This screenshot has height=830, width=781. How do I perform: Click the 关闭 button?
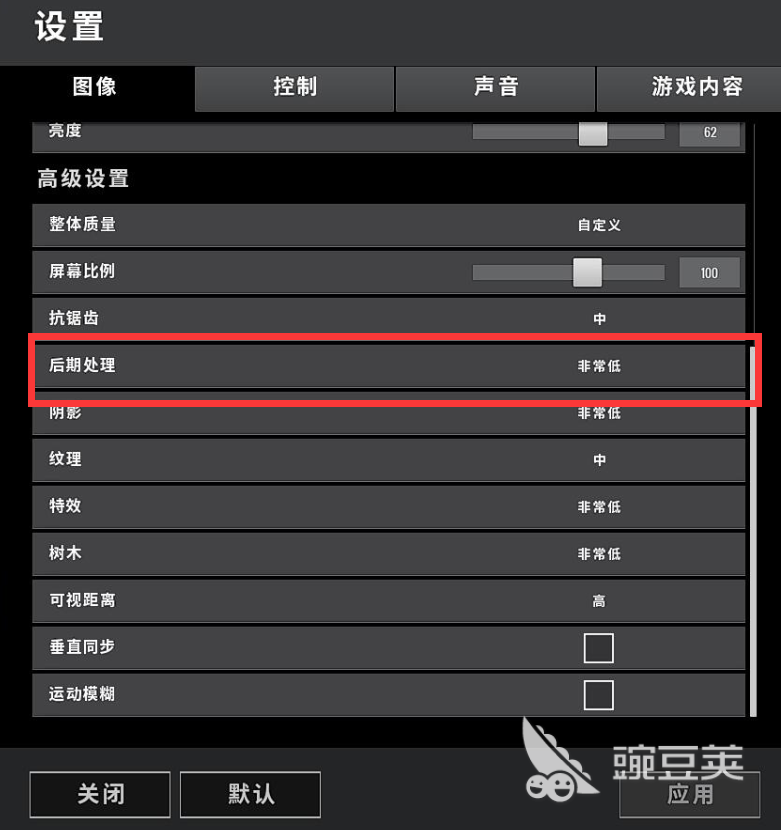click(x=100, y=794)
